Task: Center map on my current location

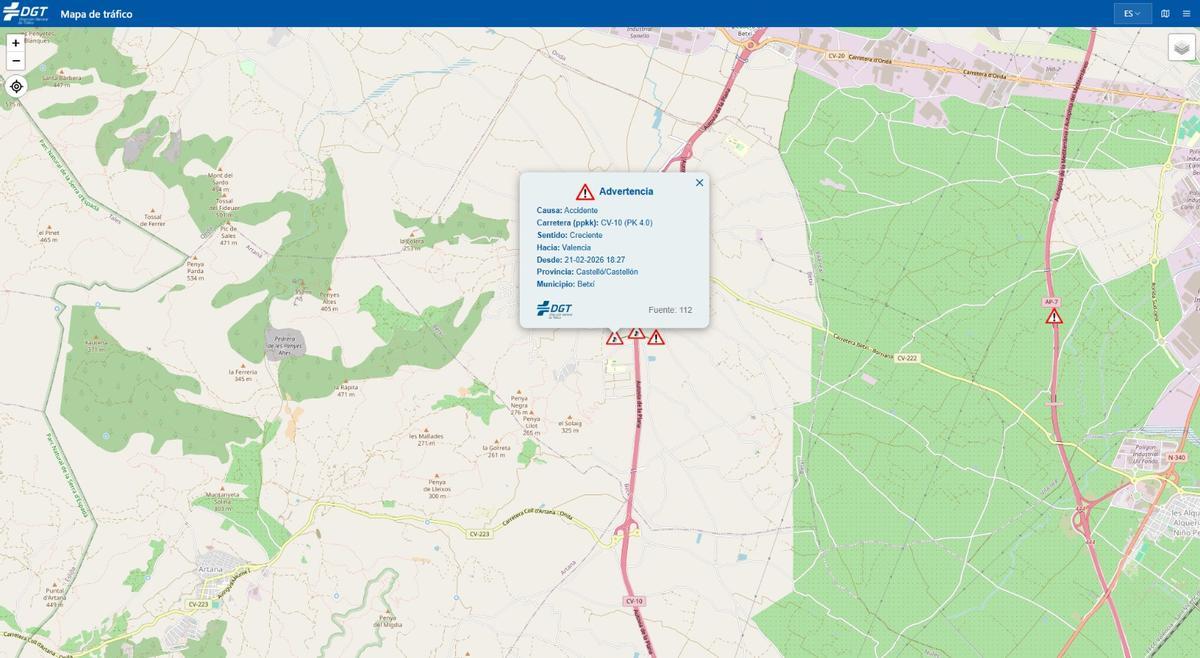Action: 16,86
